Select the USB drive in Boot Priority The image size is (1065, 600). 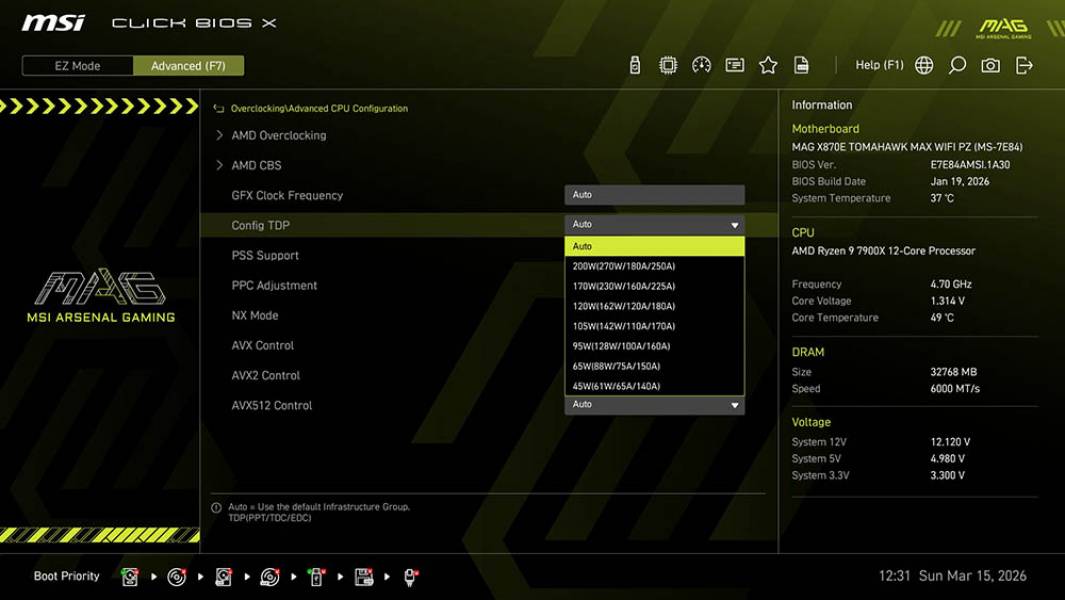(x=317, y=577)
